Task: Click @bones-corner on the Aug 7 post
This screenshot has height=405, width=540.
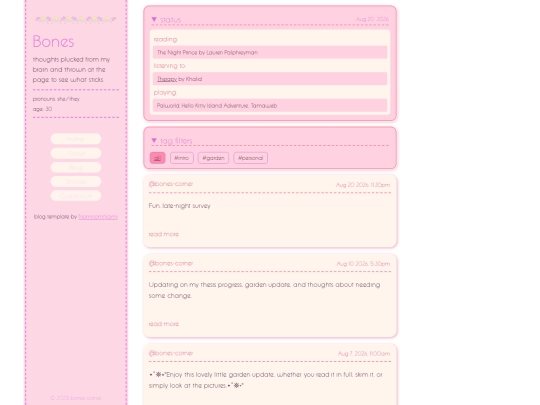Action: coord(171,353)
